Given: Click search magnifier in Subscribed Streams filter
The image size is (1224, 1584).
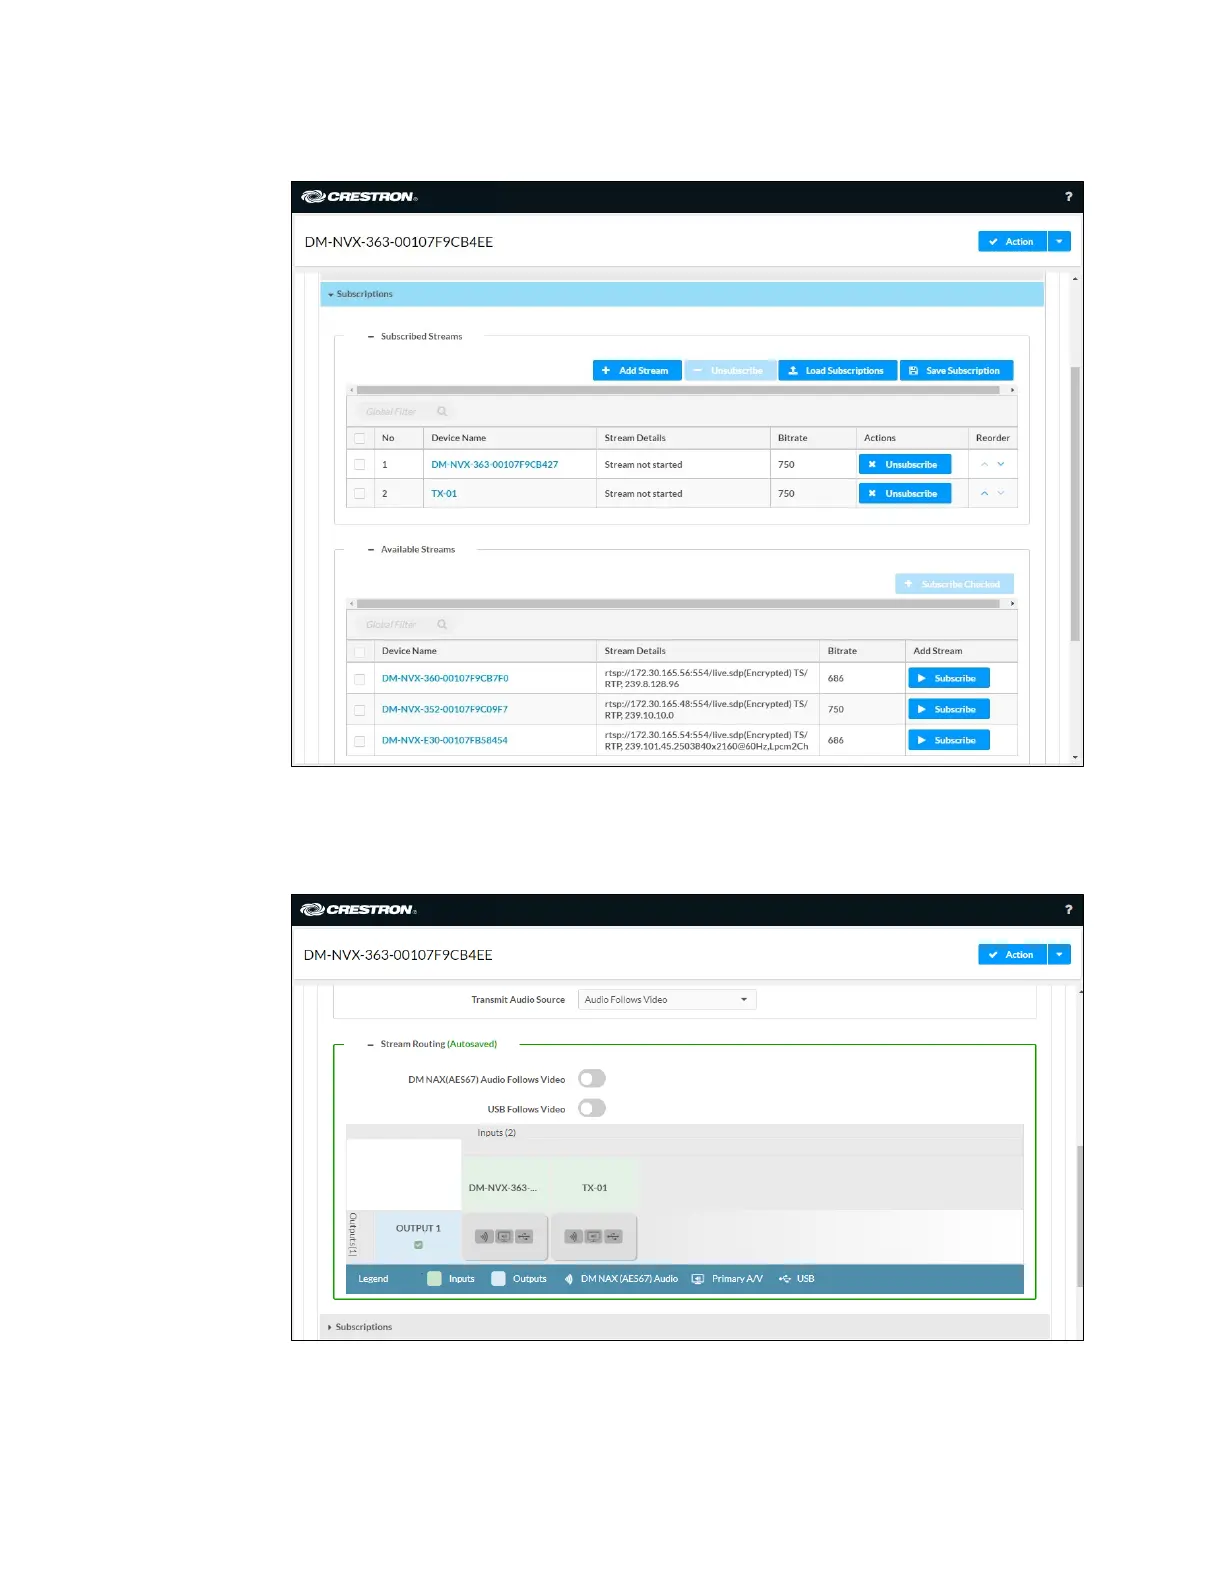Looking at the screenshot, I should coord(442,411).
